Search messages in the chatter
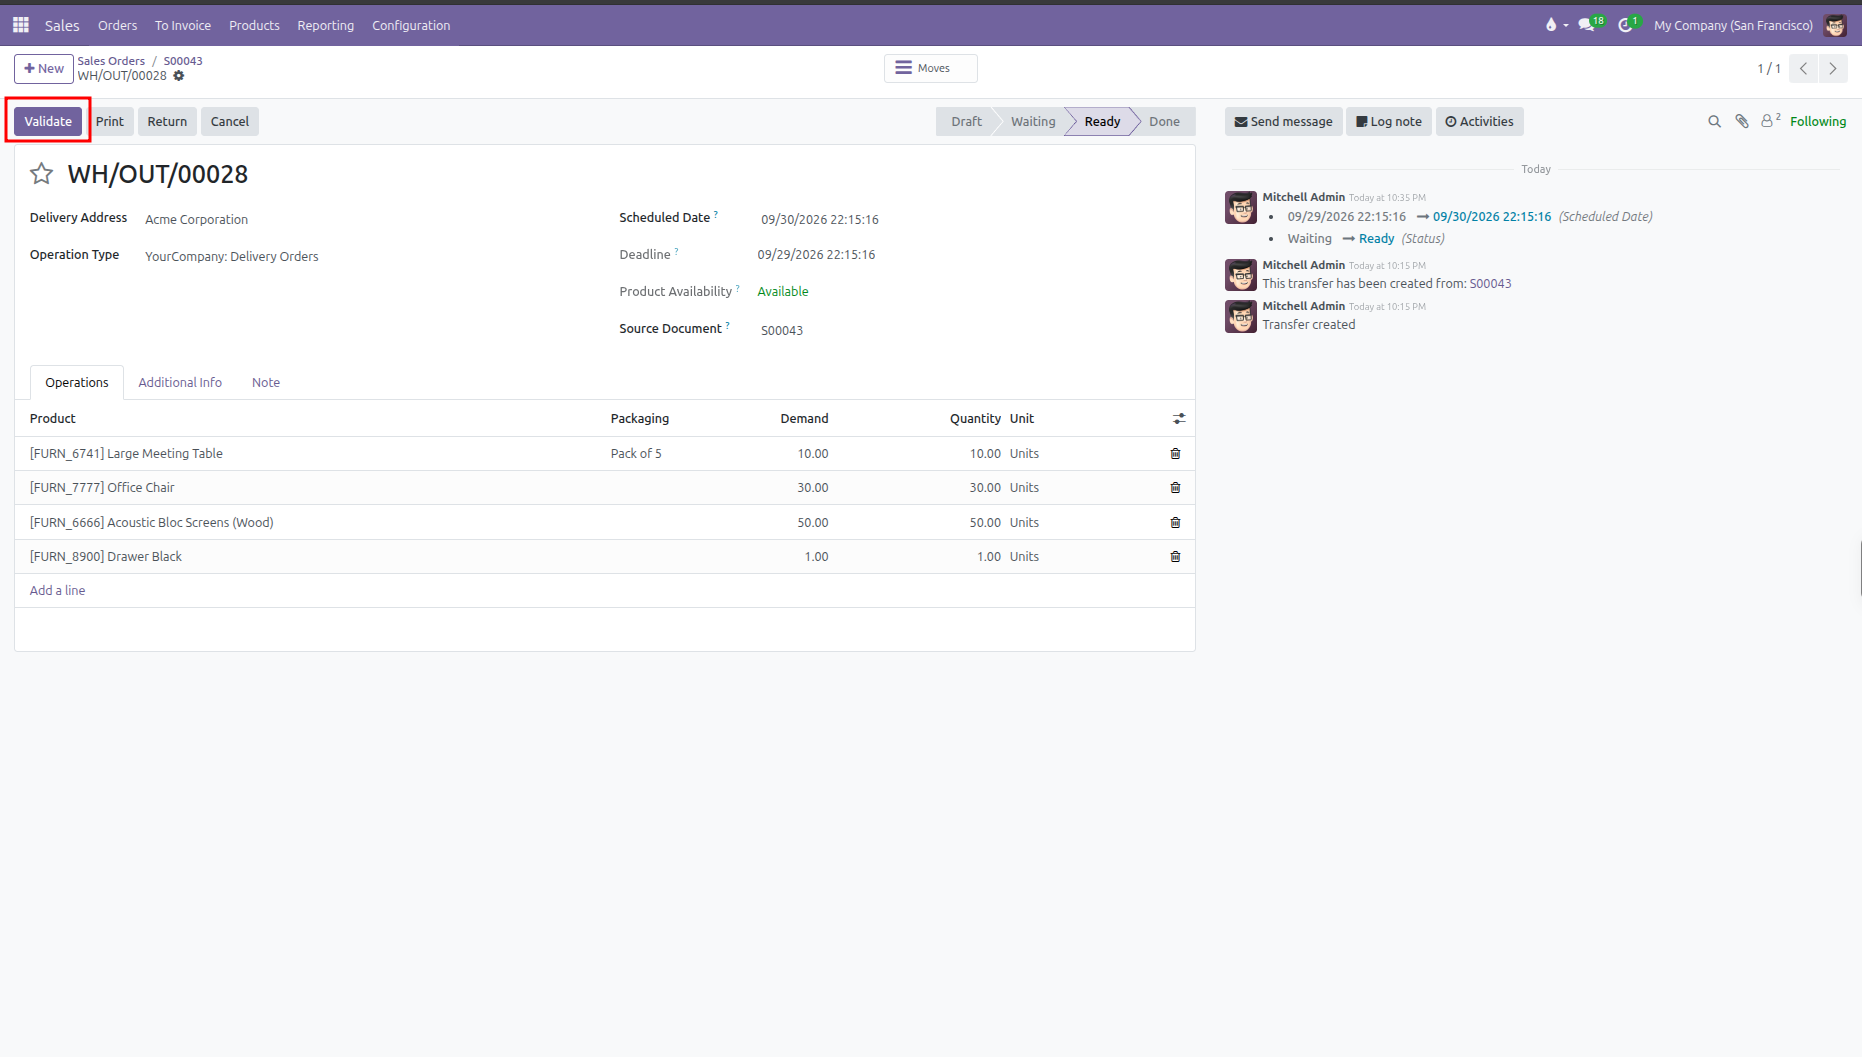 pyautogui.click(x=1714, y=122)
